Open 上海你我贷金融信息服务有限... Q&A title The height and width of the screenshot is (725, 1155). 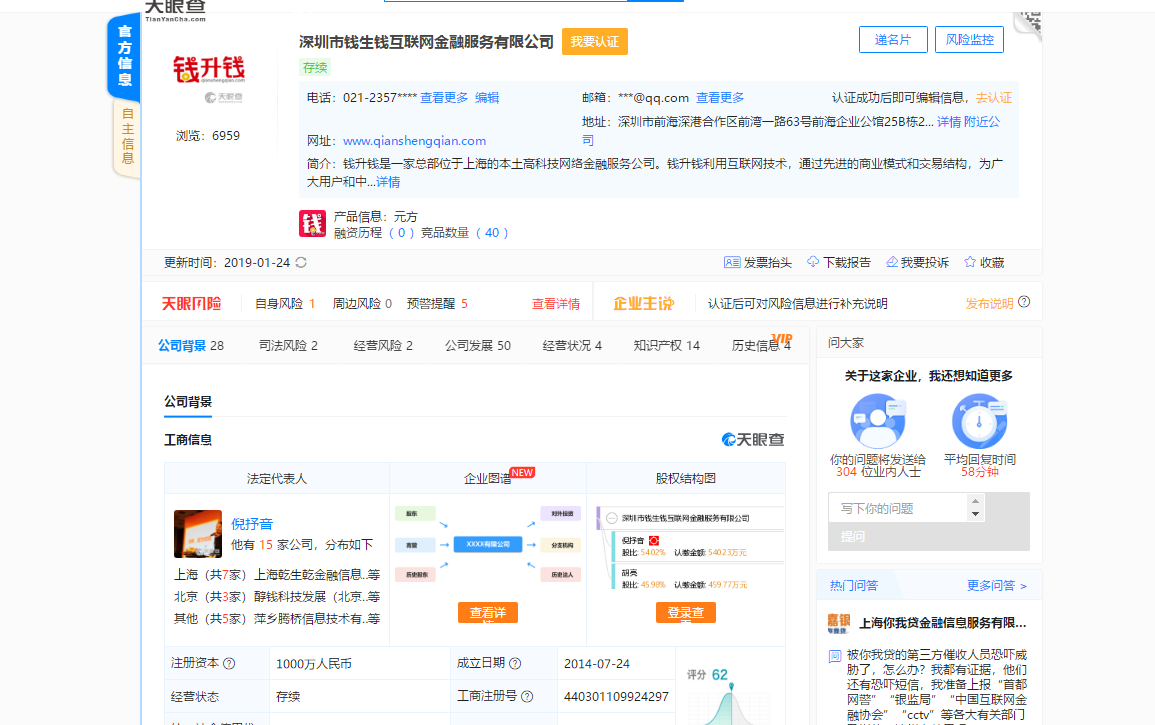pos(943,623)
